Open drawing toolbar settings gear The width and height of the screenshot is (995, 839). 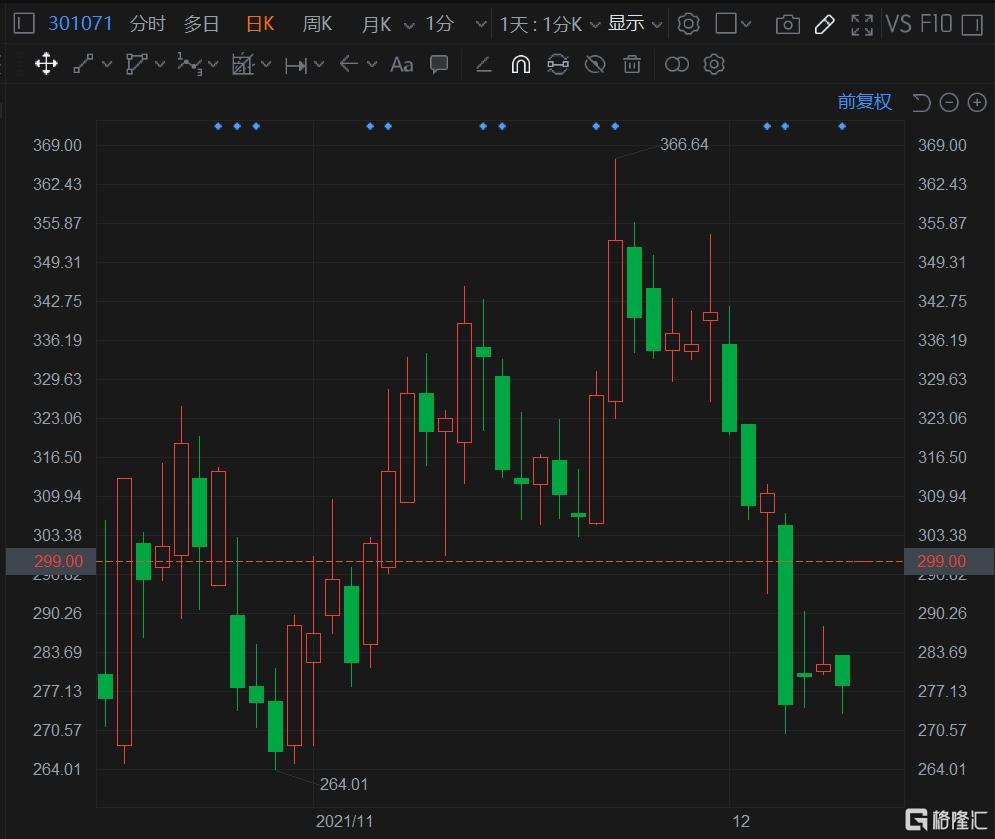click(714, 64)
